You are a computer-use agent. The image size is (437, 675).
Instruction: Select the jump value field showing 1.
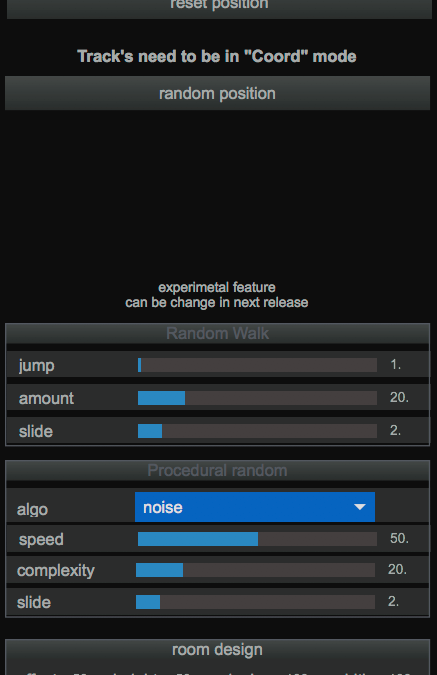[x=396, y=365]
